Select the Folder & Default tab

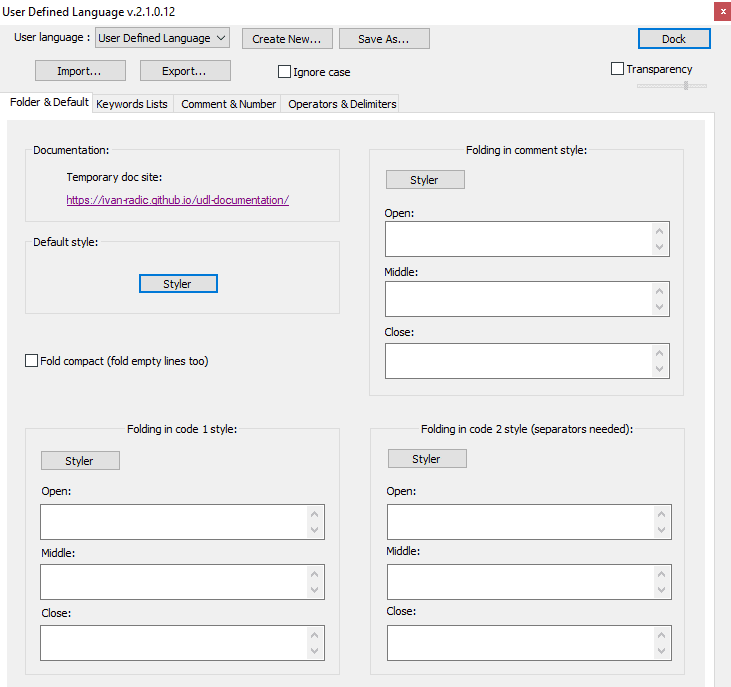49,102
